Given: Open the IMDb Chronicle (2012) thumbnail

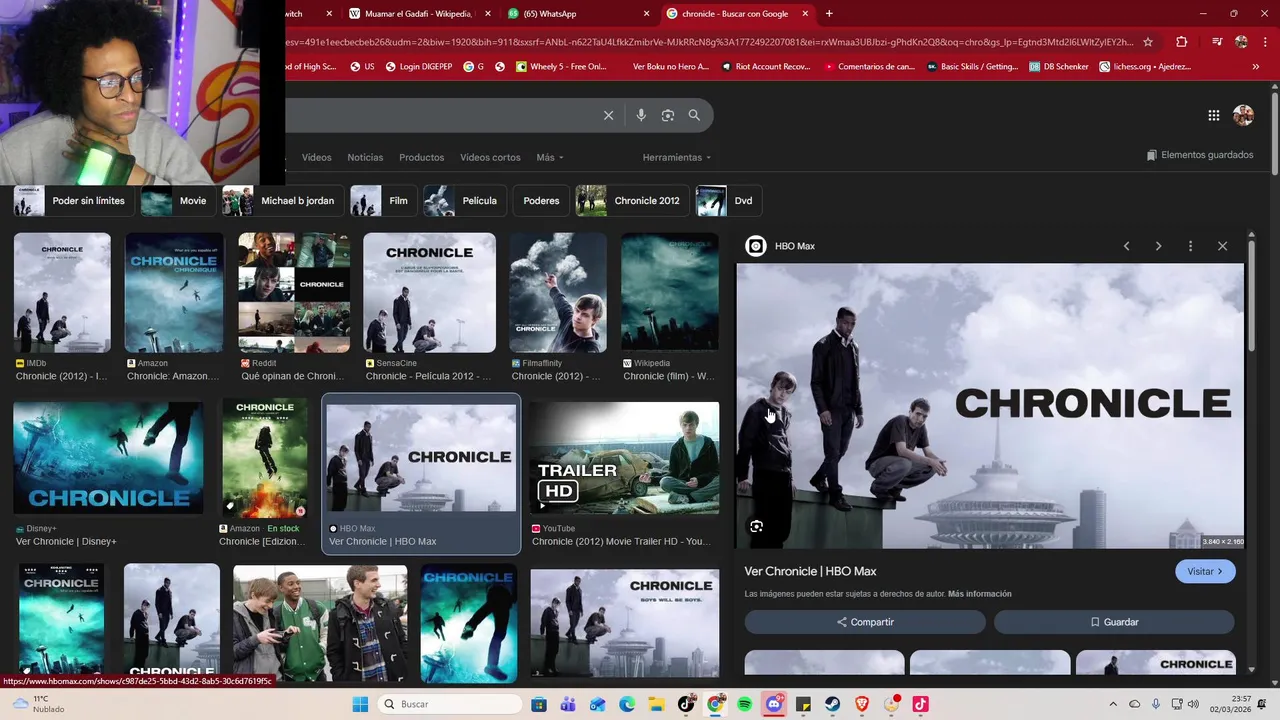Looking at the screenshot, I should (62, 293).
